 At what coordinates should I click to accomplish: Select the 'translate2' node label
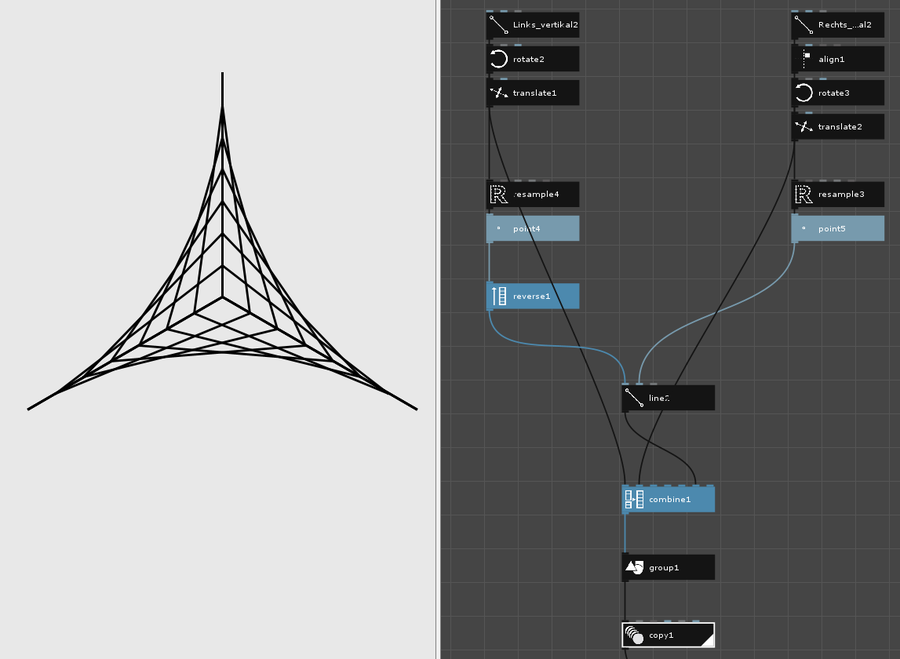point(840,127)
